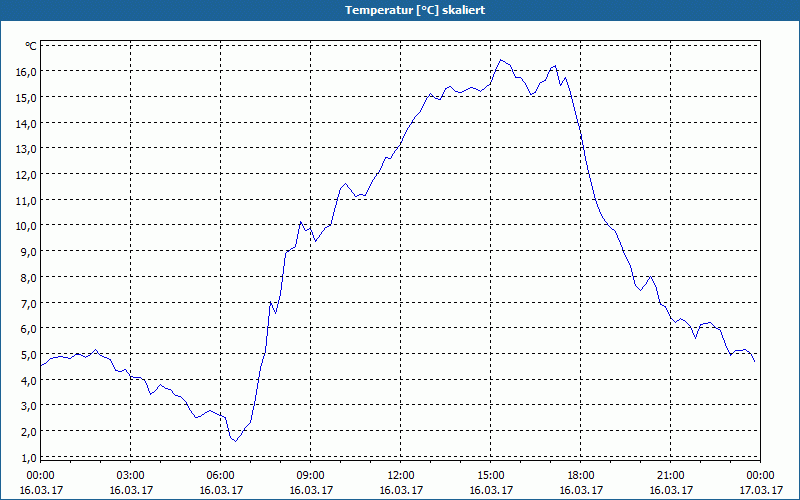Click the 7,0 y-axis label

[29, 304]
